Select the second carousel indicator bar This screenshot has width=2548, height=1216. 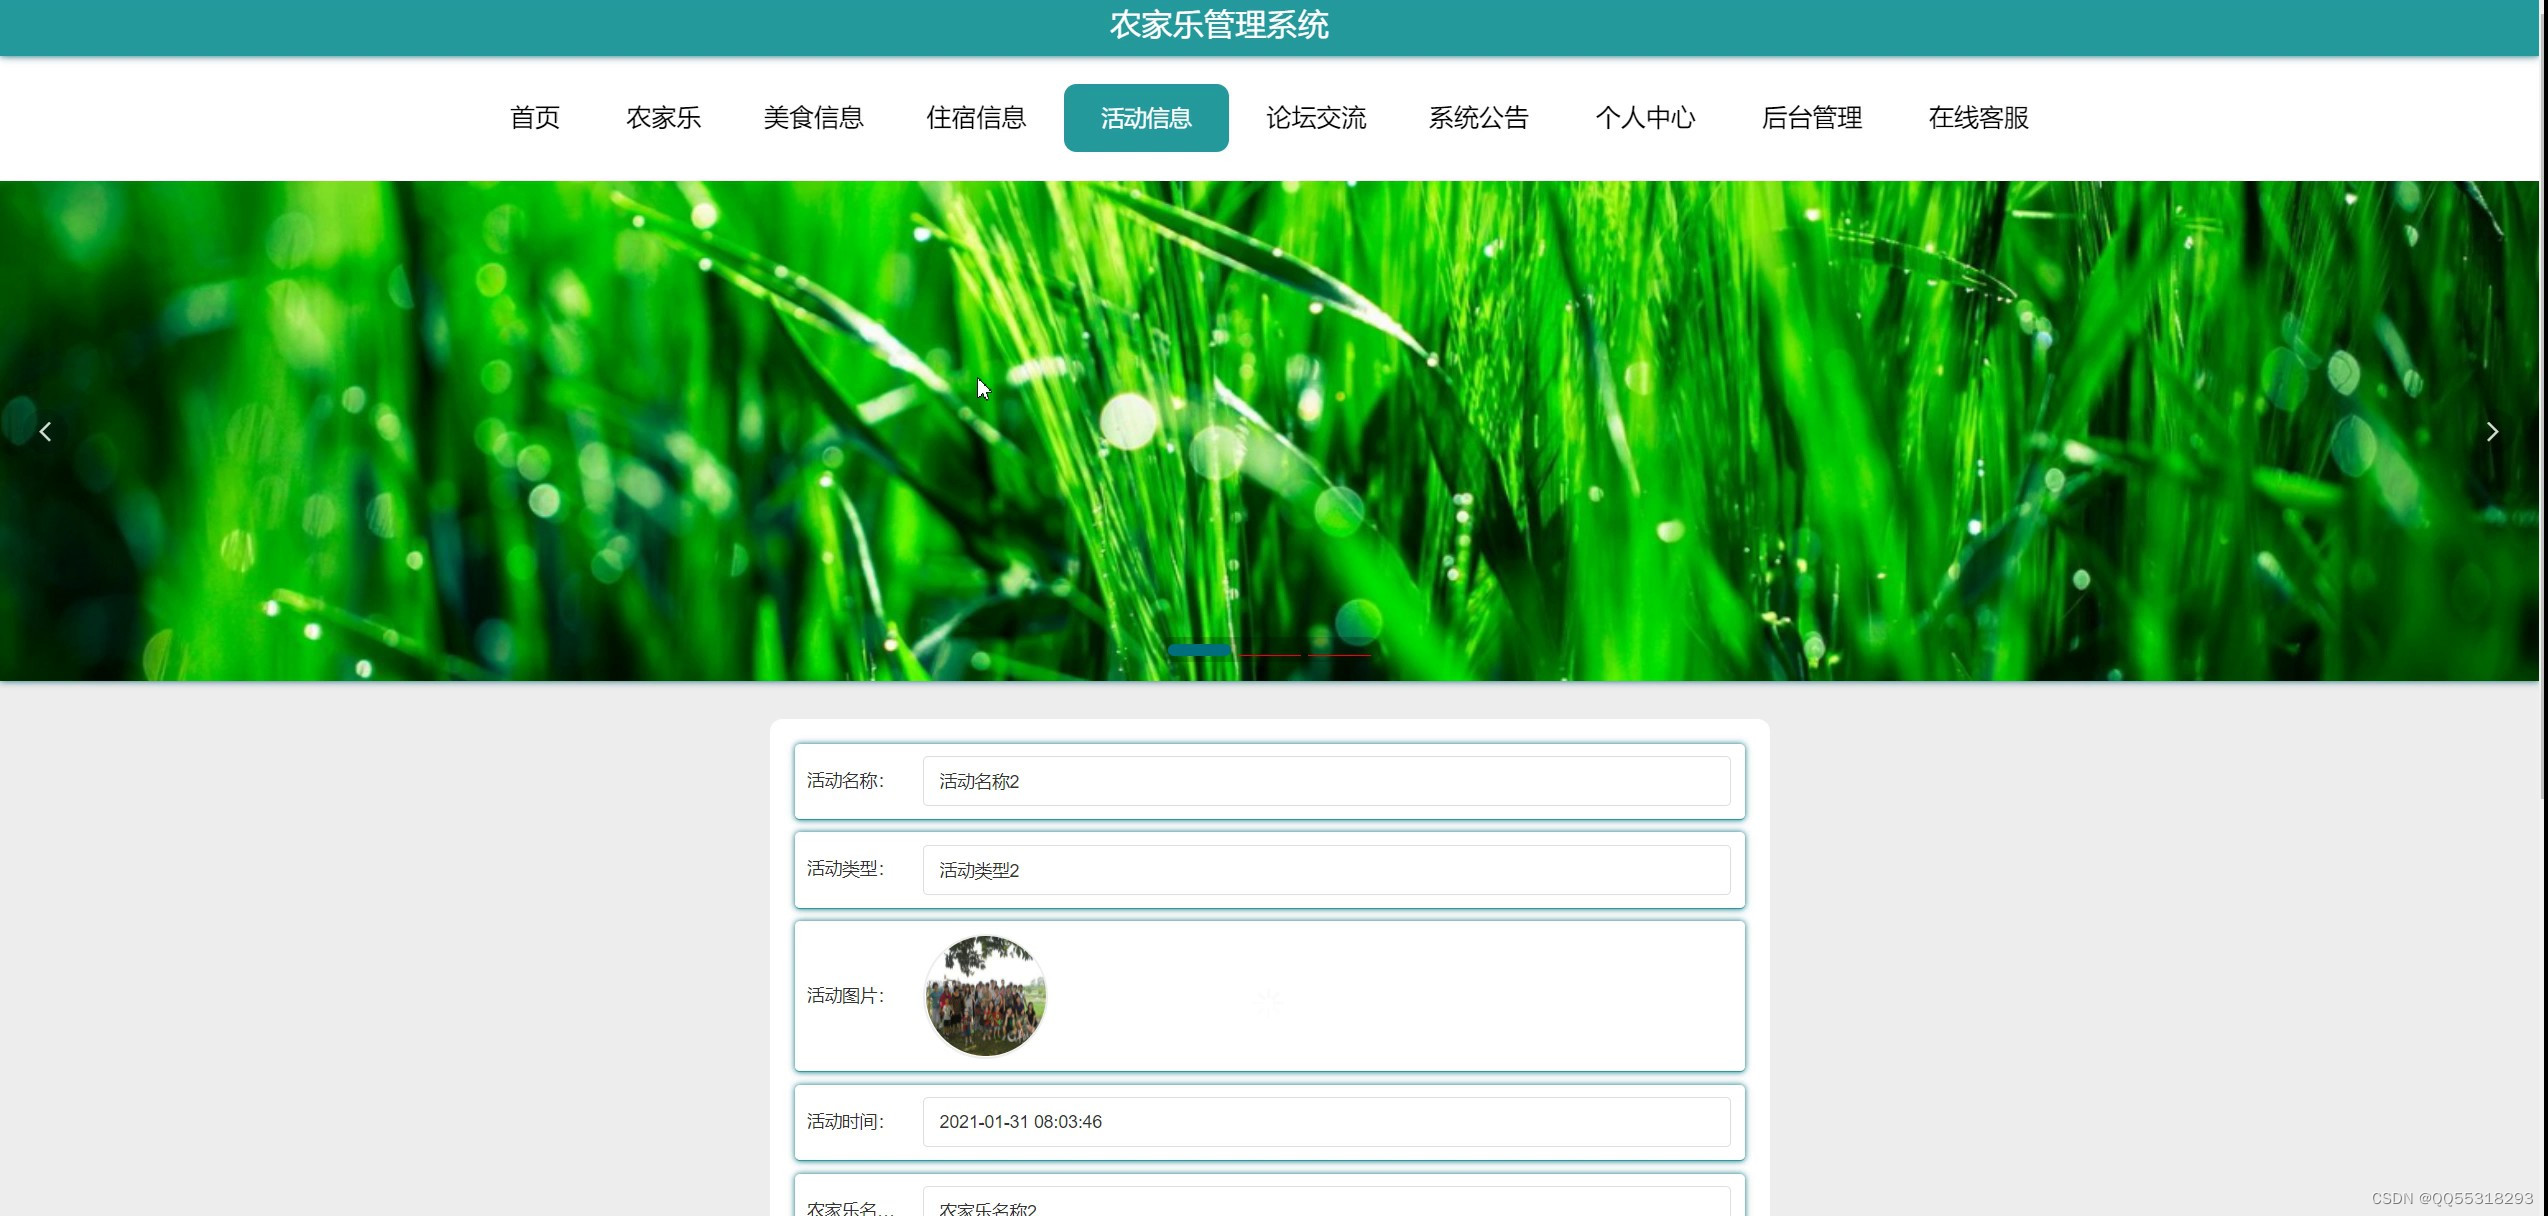(x=1268, y=653)
